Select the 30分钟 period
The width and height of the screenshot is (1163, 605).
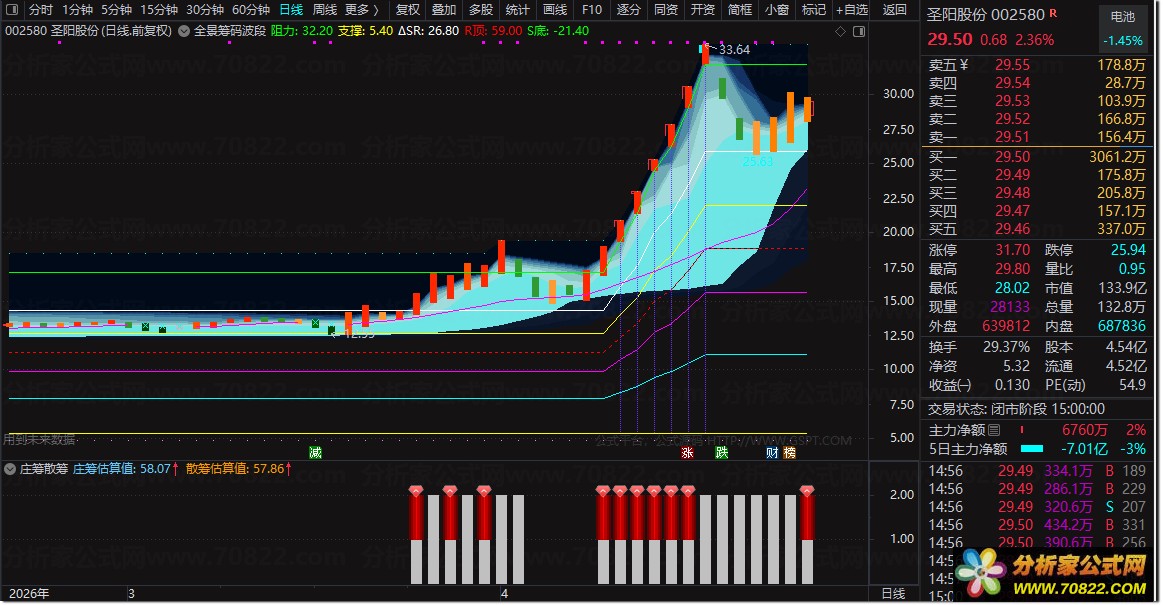point(205,10)
